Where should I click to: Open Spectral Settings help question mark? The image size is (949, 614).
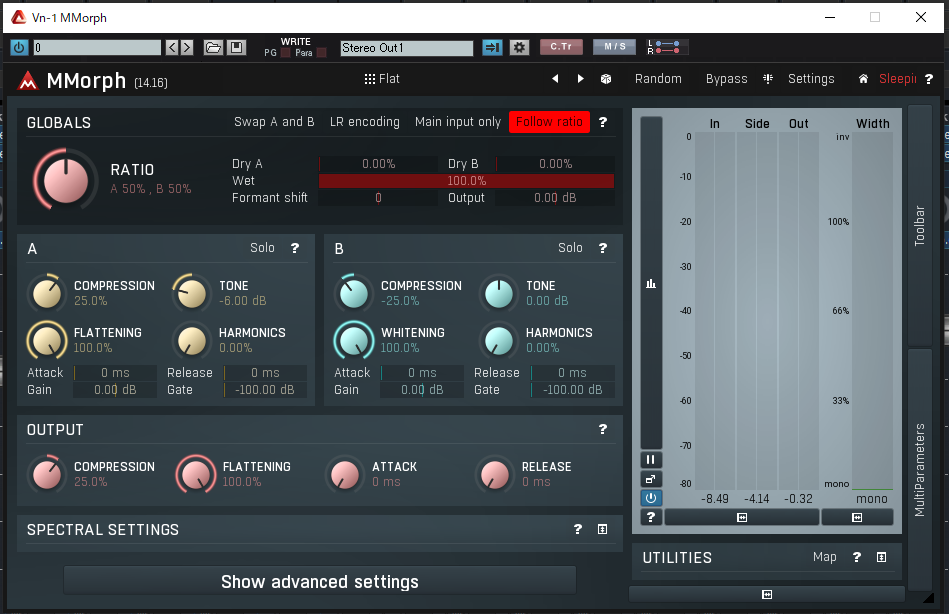coord(577,529)
